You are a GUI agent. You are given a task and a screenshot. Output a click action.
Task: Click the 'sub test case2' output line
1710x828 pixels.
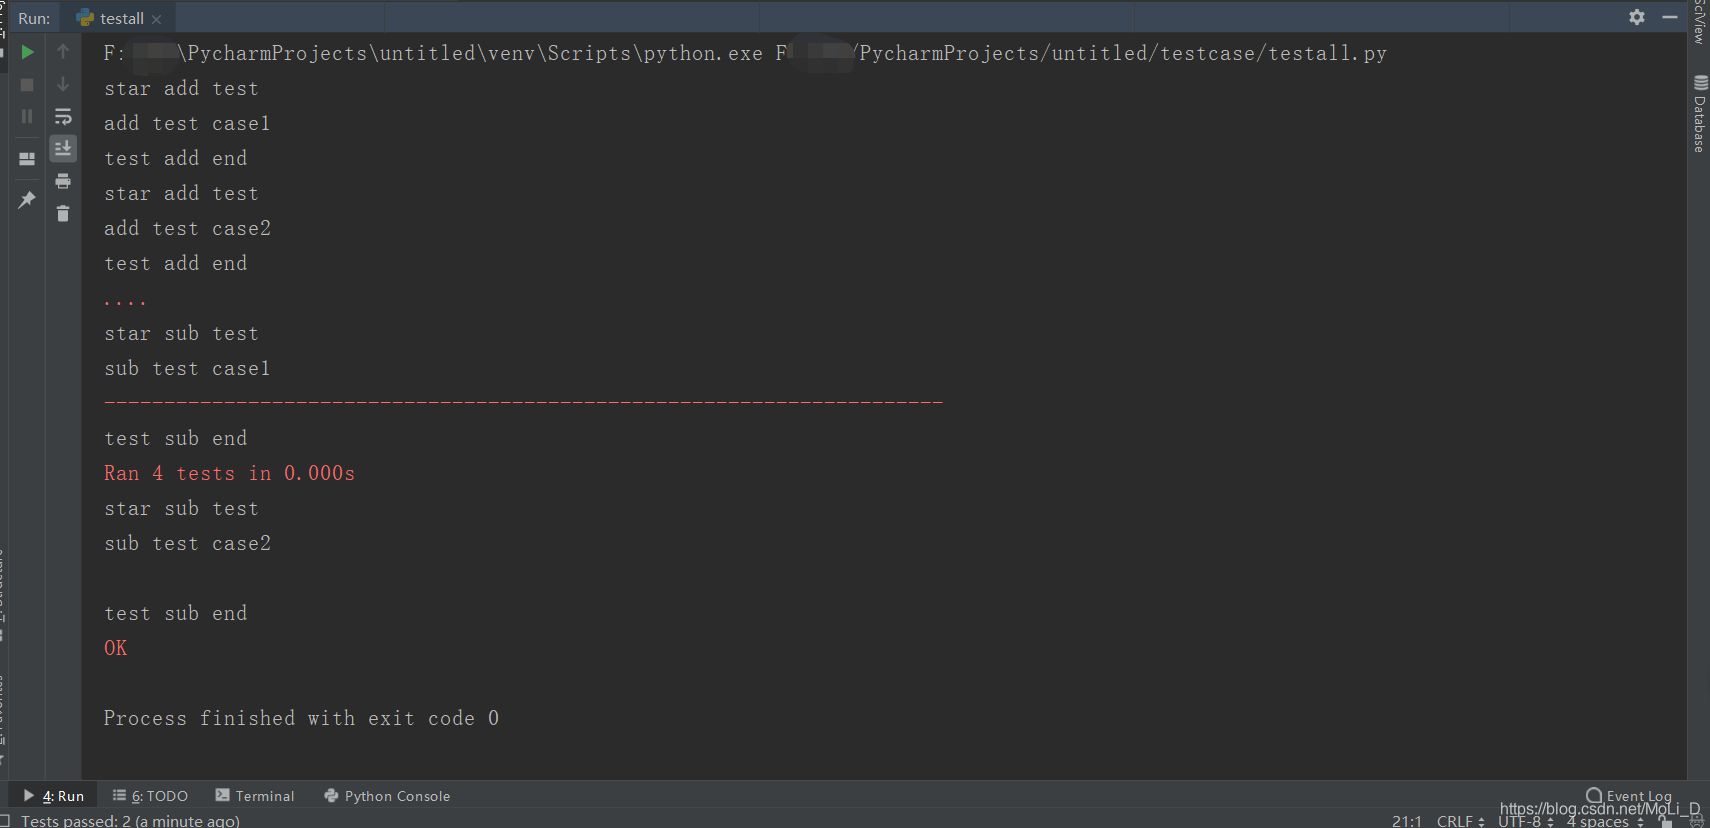[x=188, y=543]
